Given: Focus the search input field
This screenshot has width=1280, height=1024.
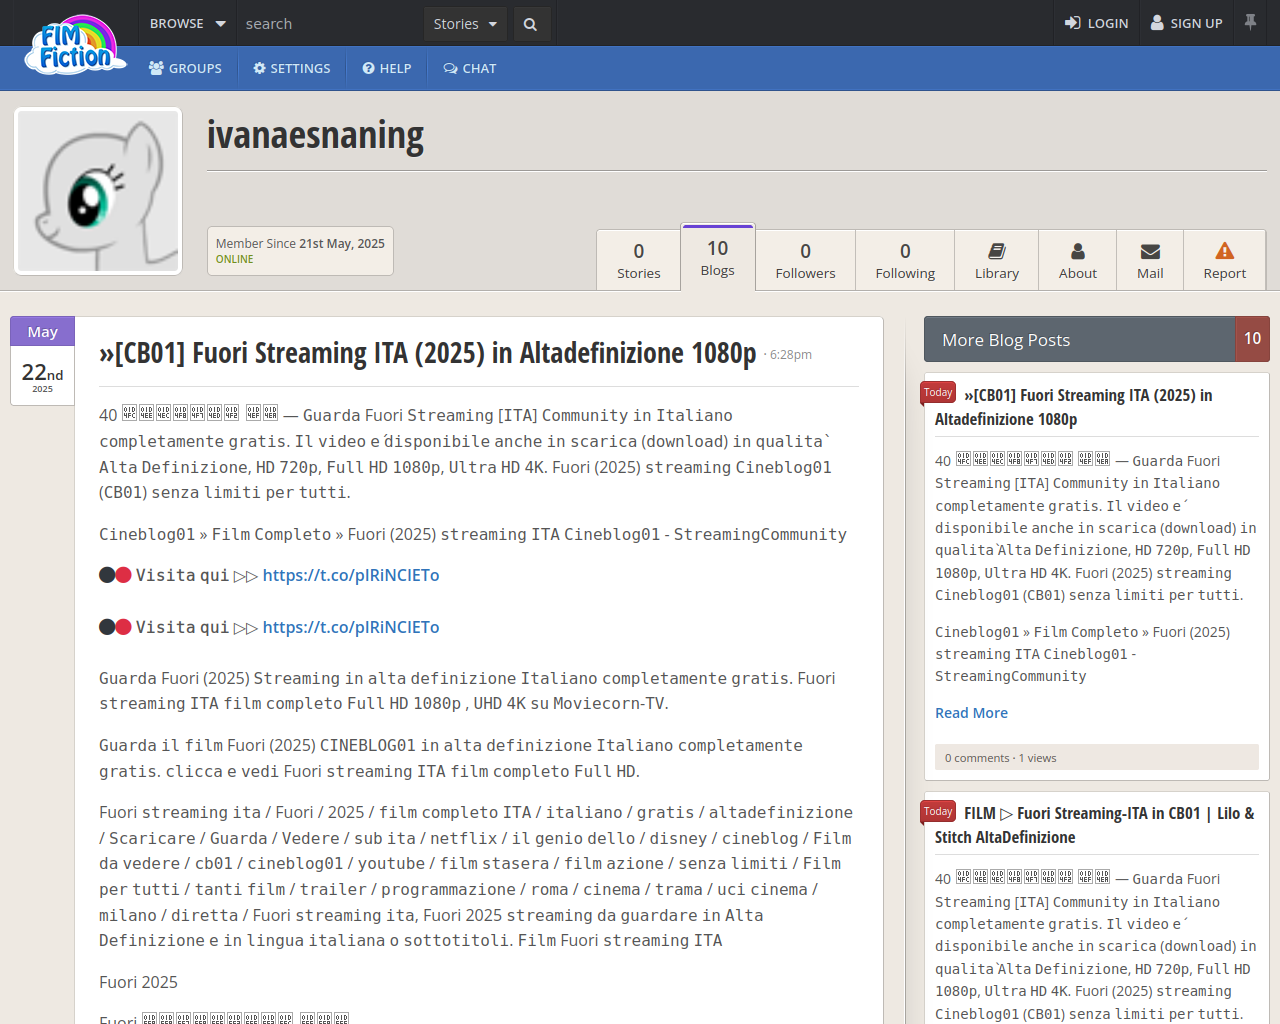Looking at the screenshot, I should pyautogui.click(x=331, y=23).
